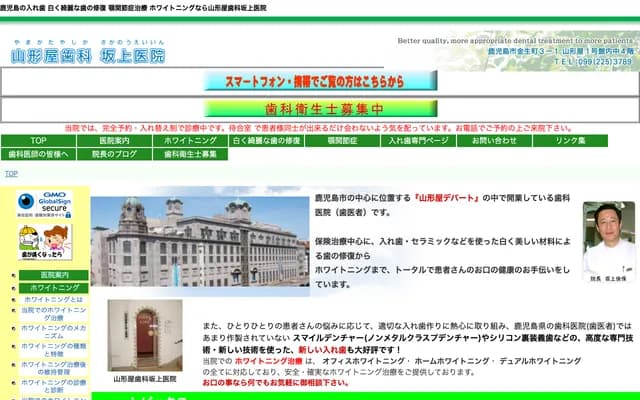The width and height of the screenshot is (640, 400).
Task: Open 院長のブログ menu item
Action: (x=114, y=154)
